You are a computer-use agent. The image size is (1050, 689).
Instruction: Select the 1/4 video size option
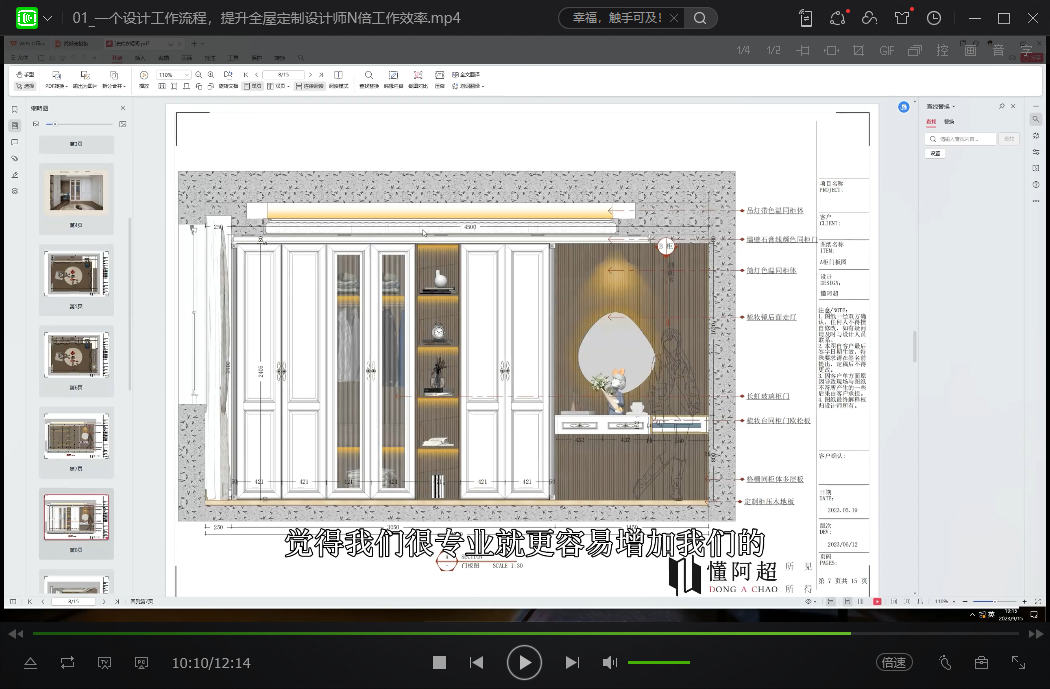(743, 50)
